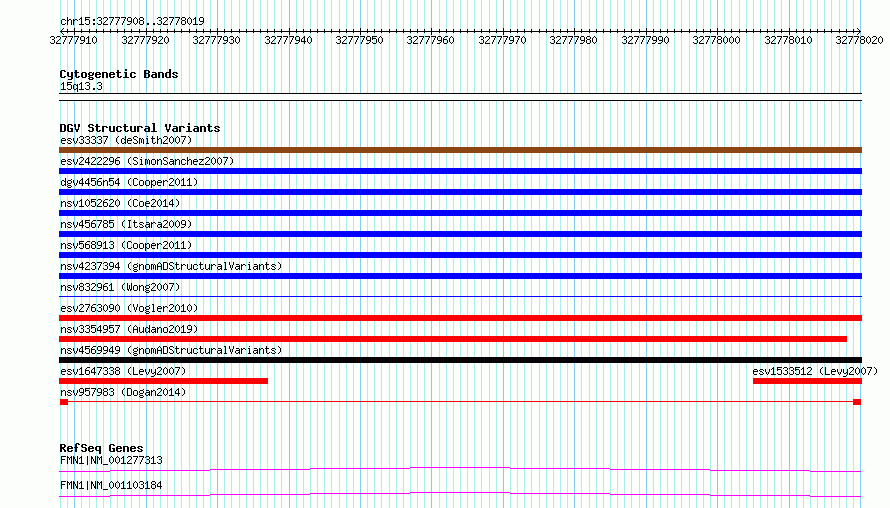Click the red bar under esv1533512
This screenshot has width=890, height=508.
[x=807, y=381]
